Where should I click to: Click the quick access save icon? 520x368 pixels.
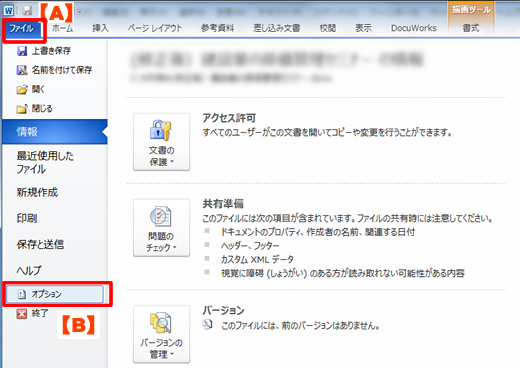[27, 11]
